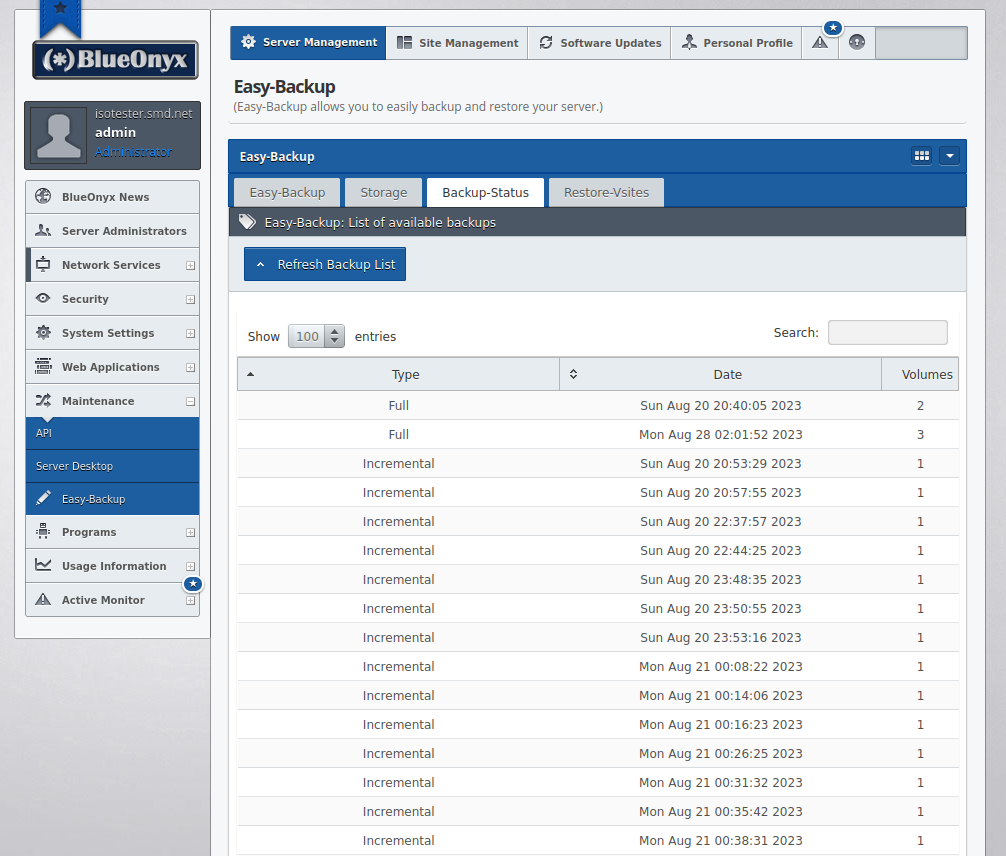Click the star badge above the warning icon
Image resolution: width=1006 pixels, height=856 pixels.
[833, 28]
